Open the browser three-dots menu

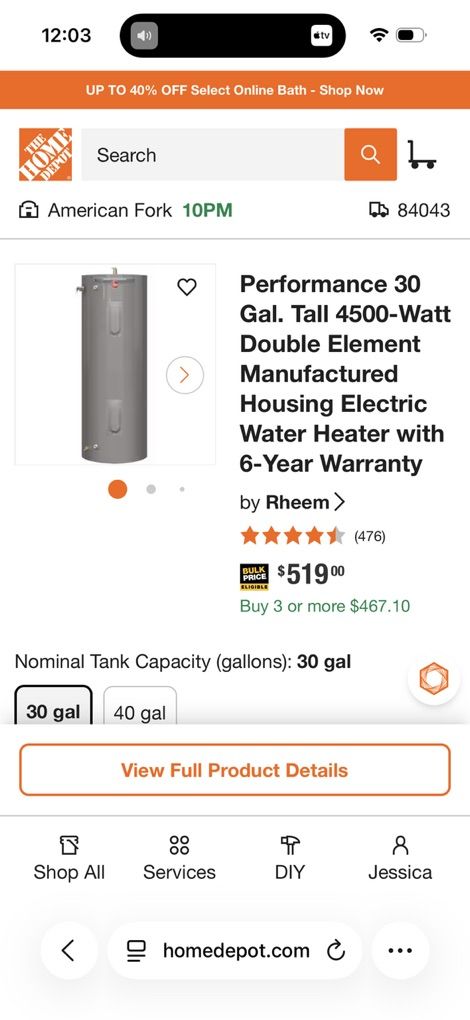point(400,950)
